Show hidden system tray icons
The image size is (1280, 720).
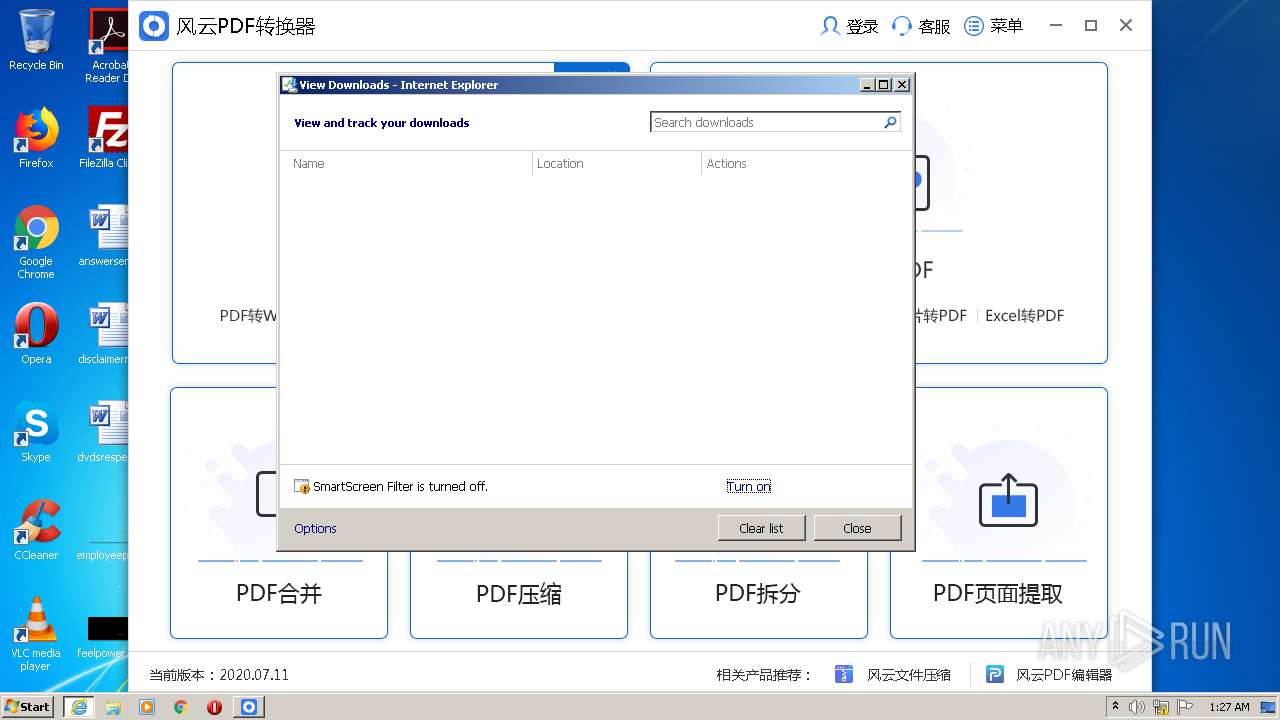coord(1115,707)
